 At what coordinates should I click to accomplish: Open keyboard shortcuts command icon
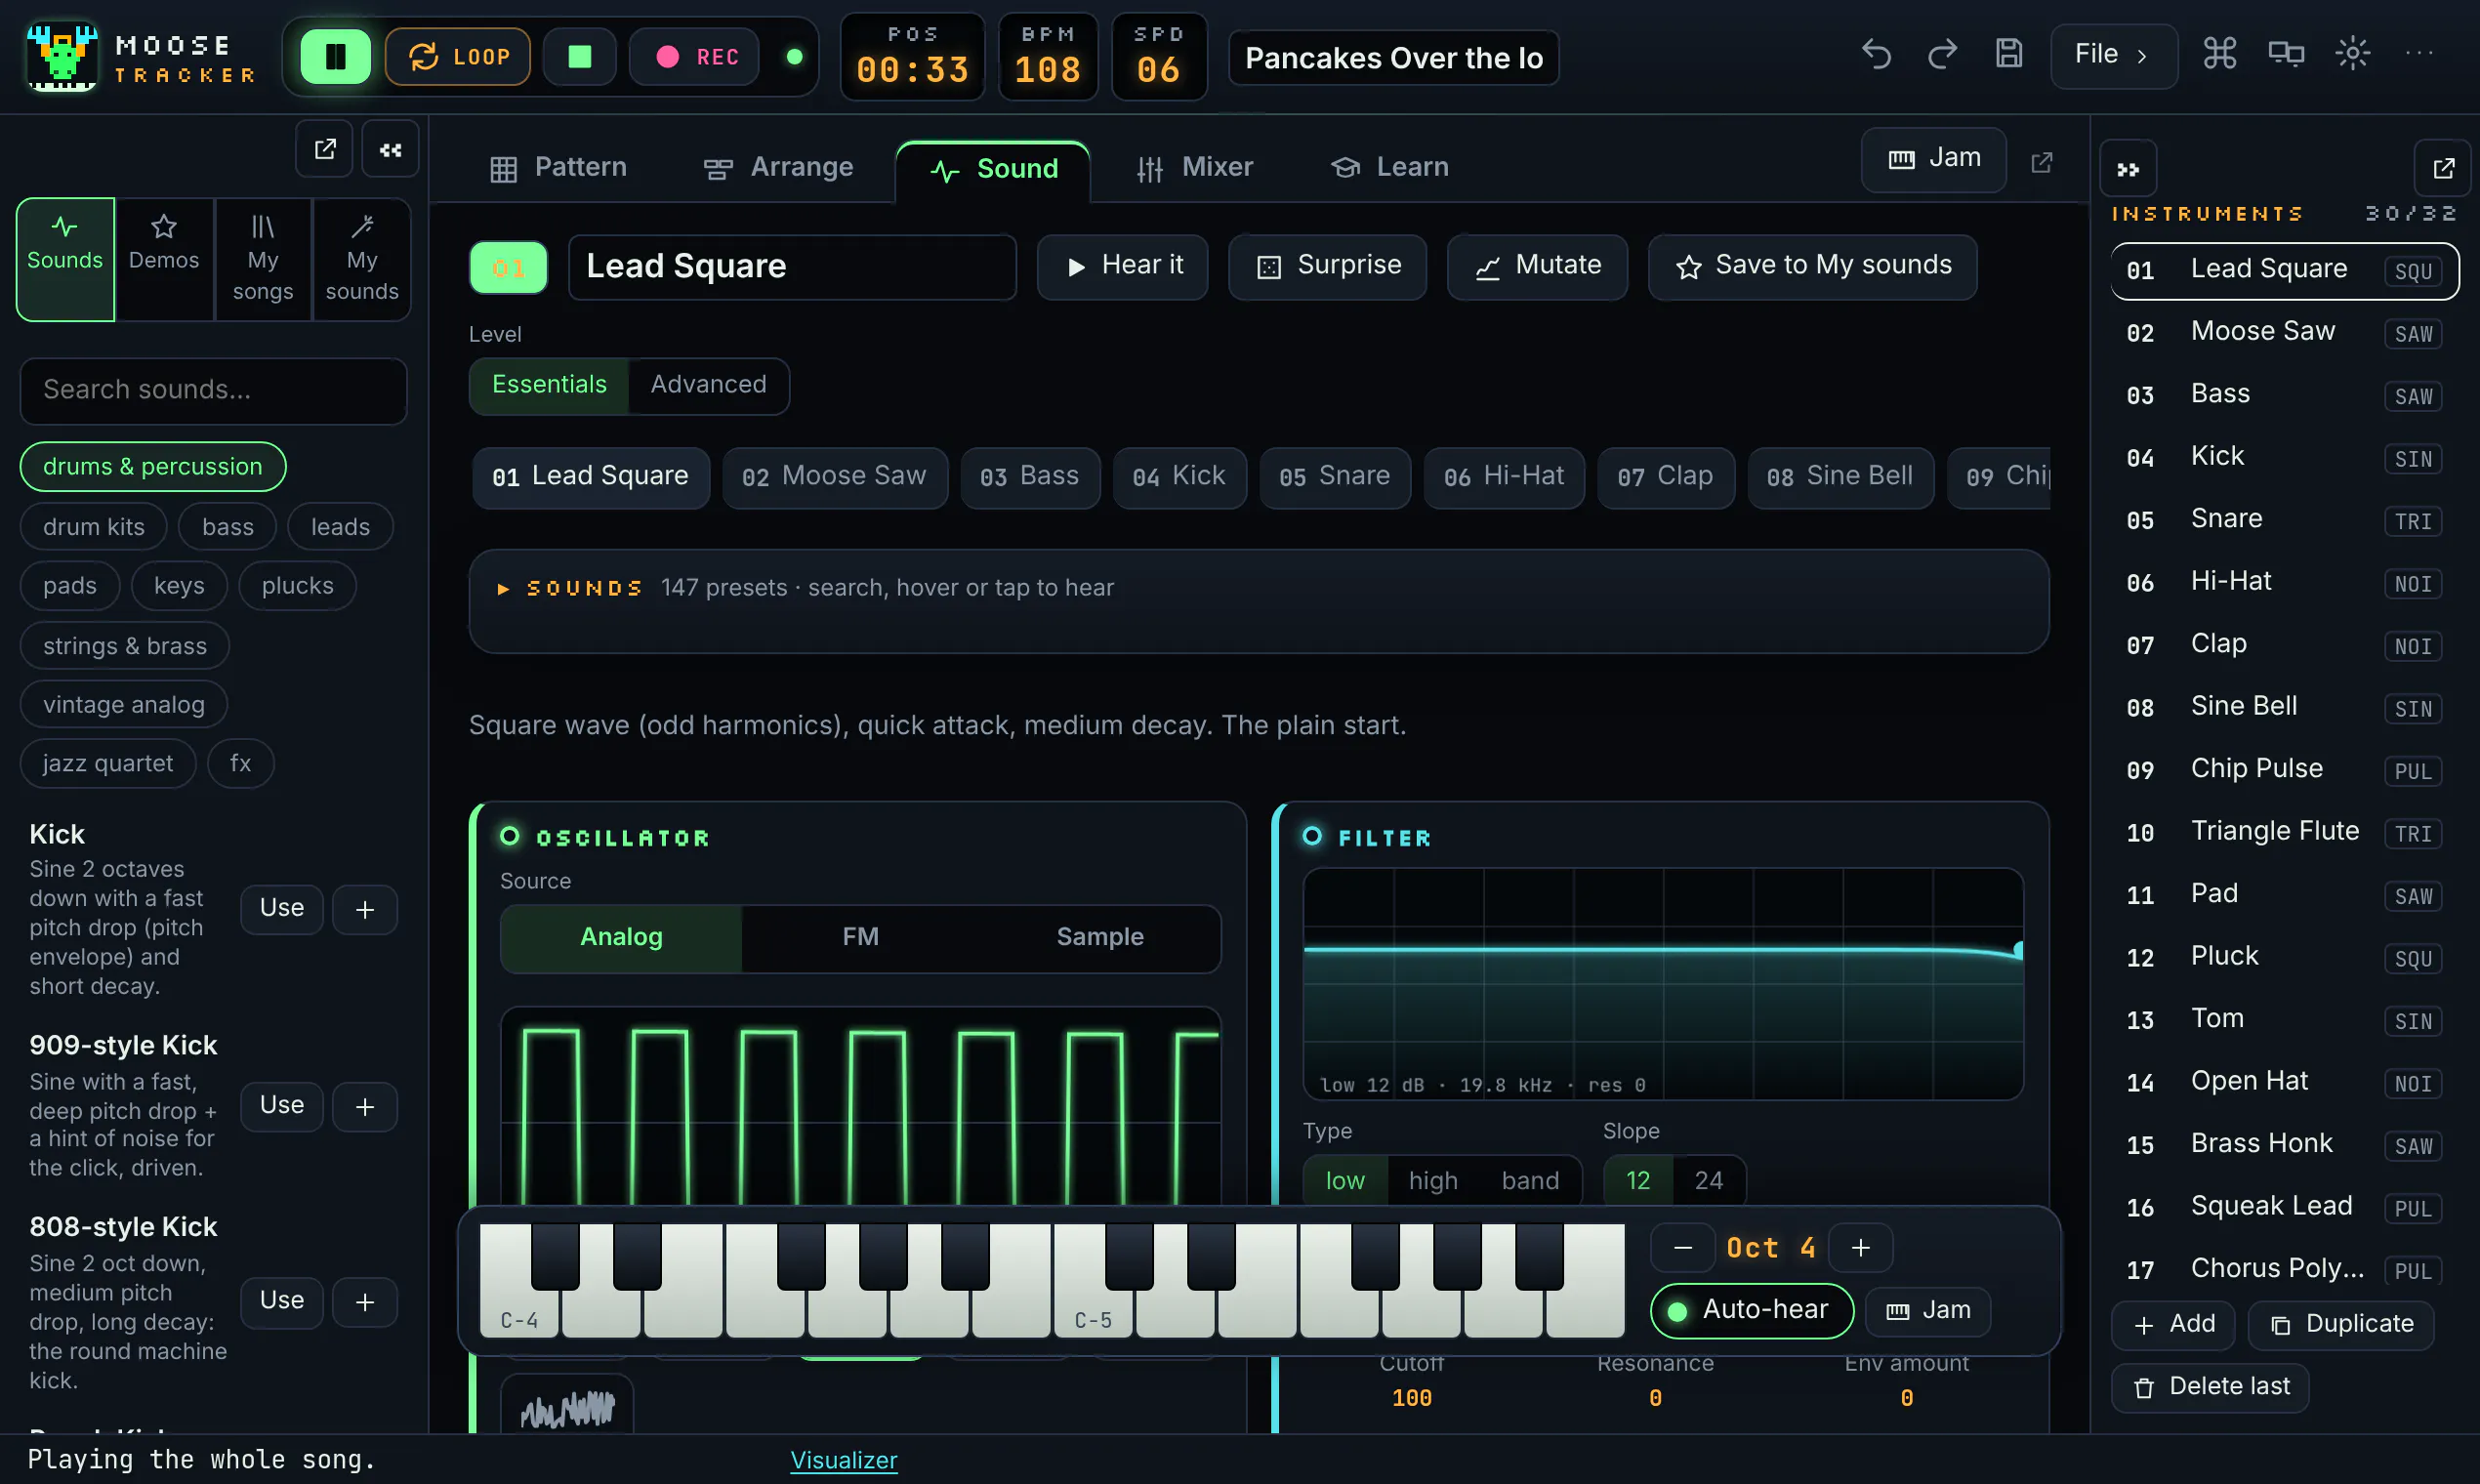pos(2219,54)
